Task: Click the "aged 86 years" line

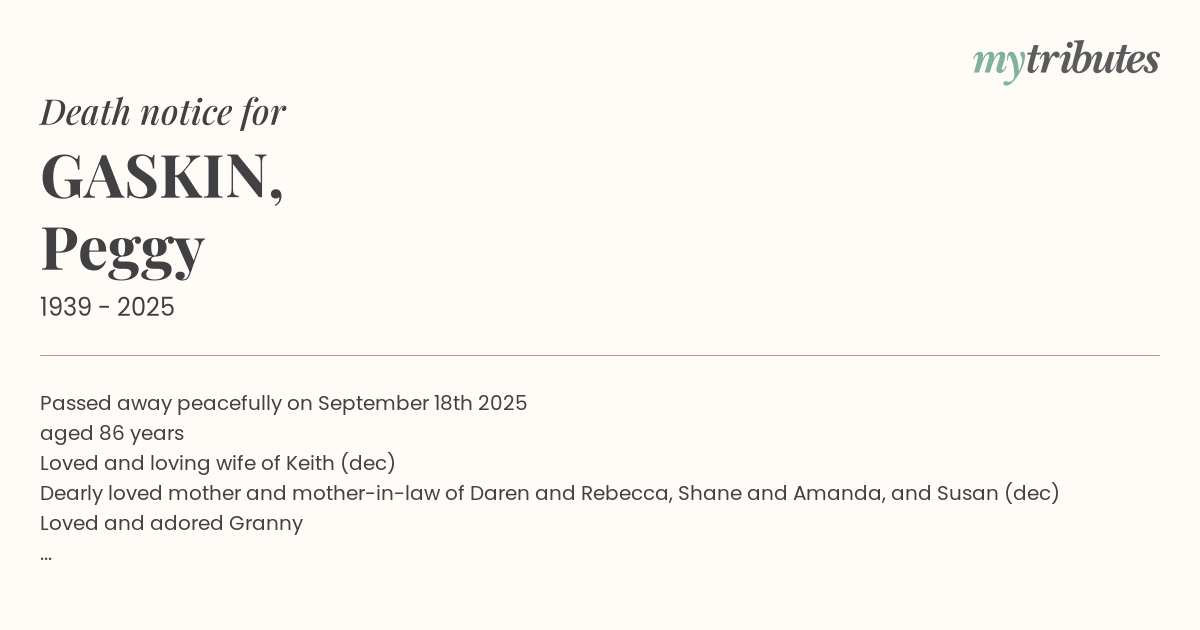Action: [x=112, y=434]
